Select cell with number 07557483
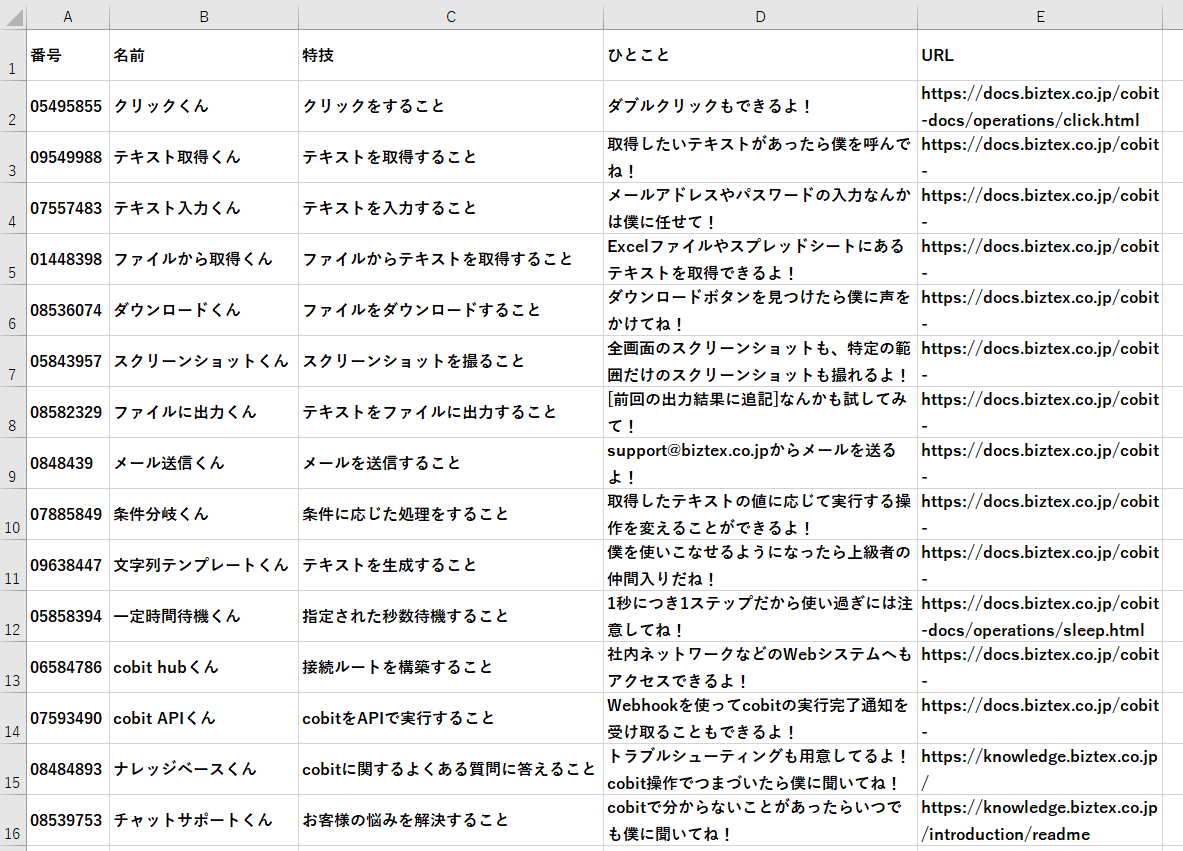Image resolution: width=1183 pixels, height=851 pixels. [68, 208]
